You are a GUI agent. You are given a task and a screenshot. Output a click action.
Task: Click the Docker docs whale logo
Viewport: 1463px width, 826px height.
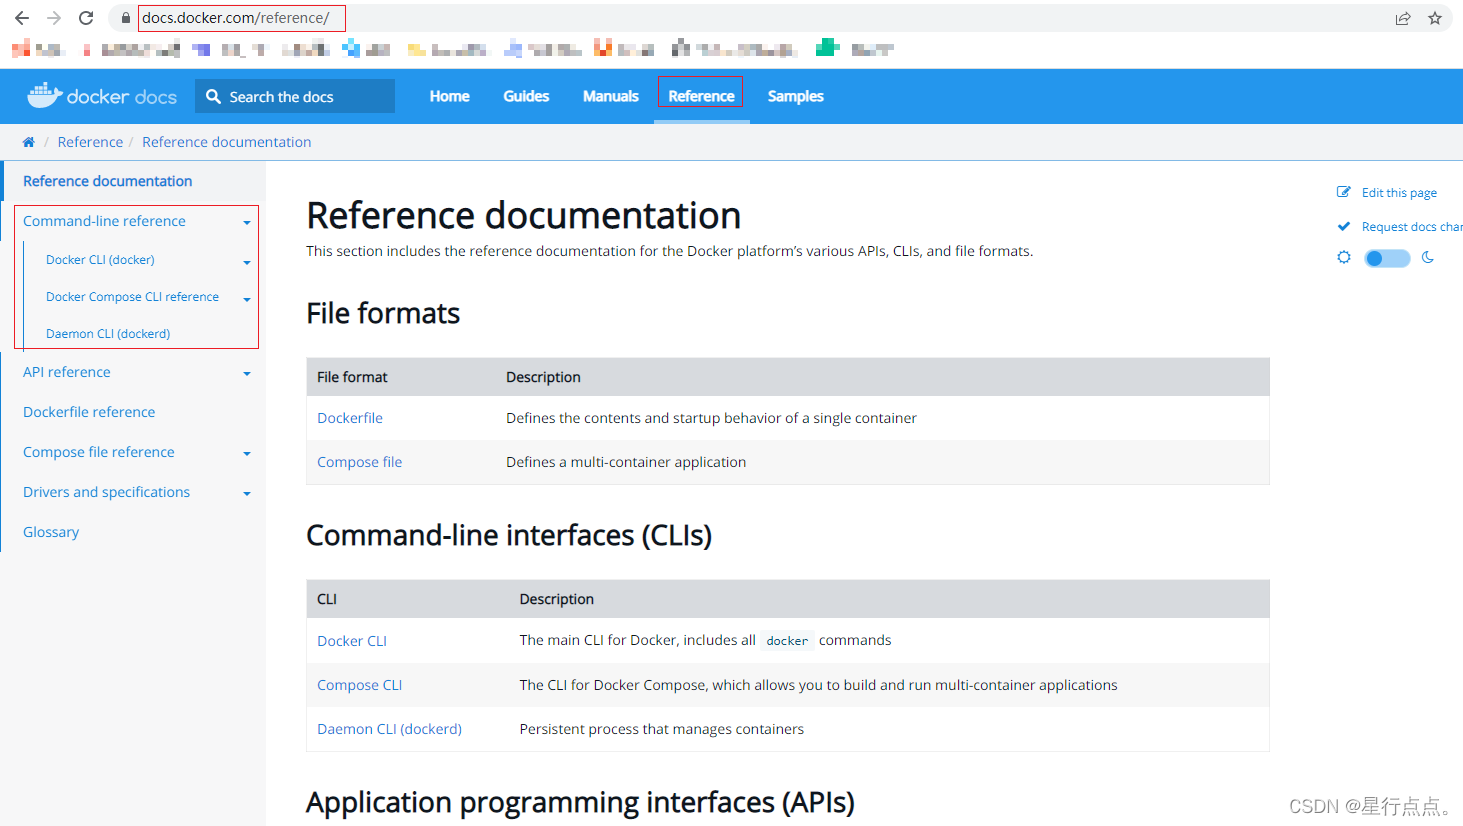pyautogui.click(x=45, y=95)
